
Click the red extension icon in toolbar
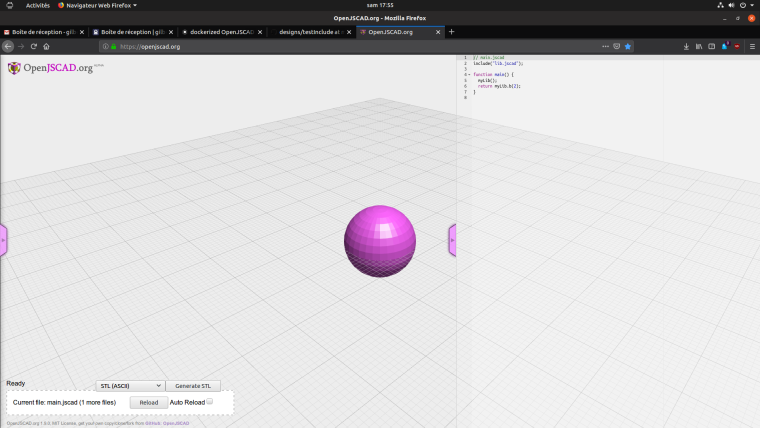(x=737, y=47)
